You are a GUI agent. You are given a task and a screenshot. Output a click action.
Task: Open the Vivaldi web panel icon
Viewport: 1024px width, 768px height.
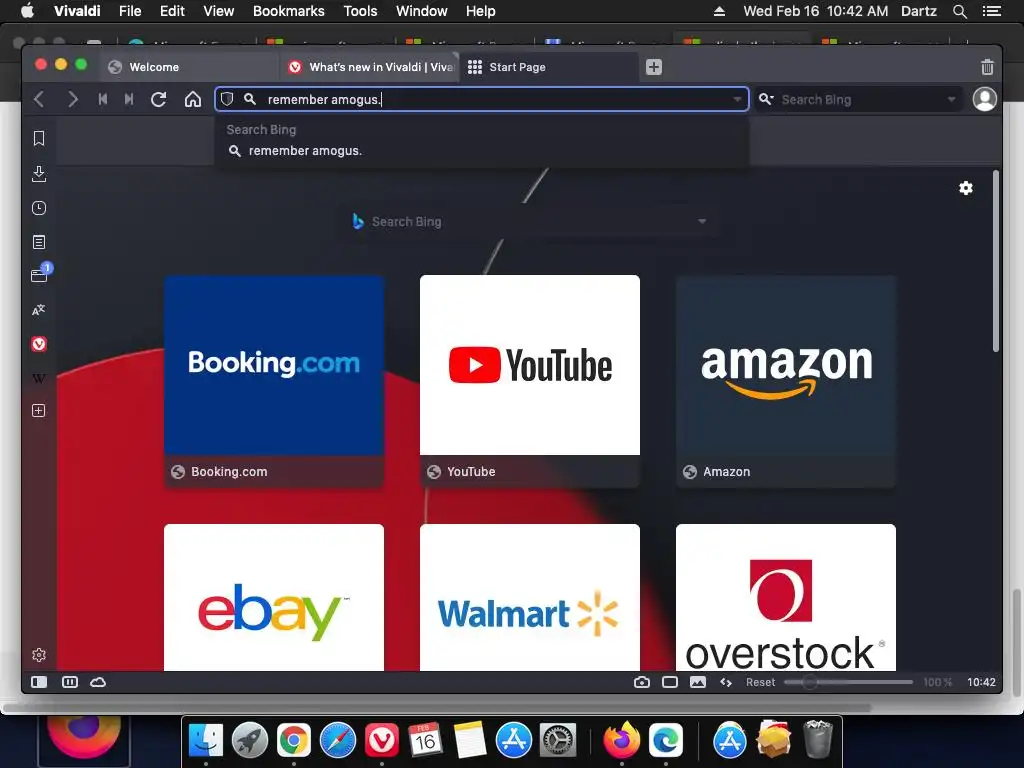point(39,344)
